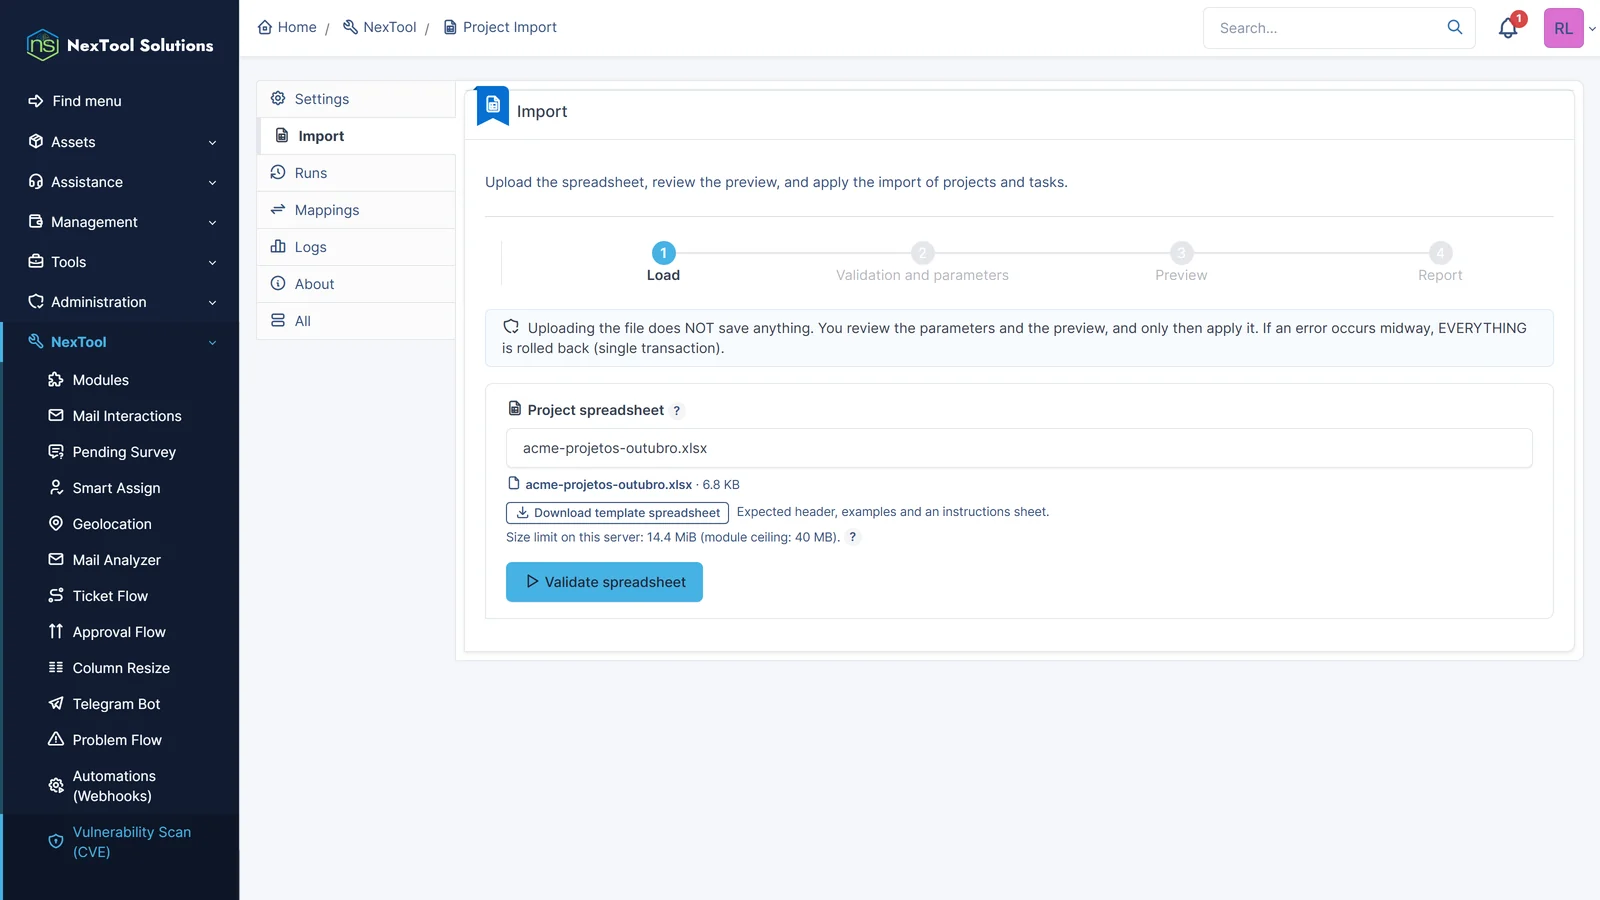Viewport: 1600px width, 900px height.
Task: Collapse the NexTool menu
Action: tap(120, 342)
